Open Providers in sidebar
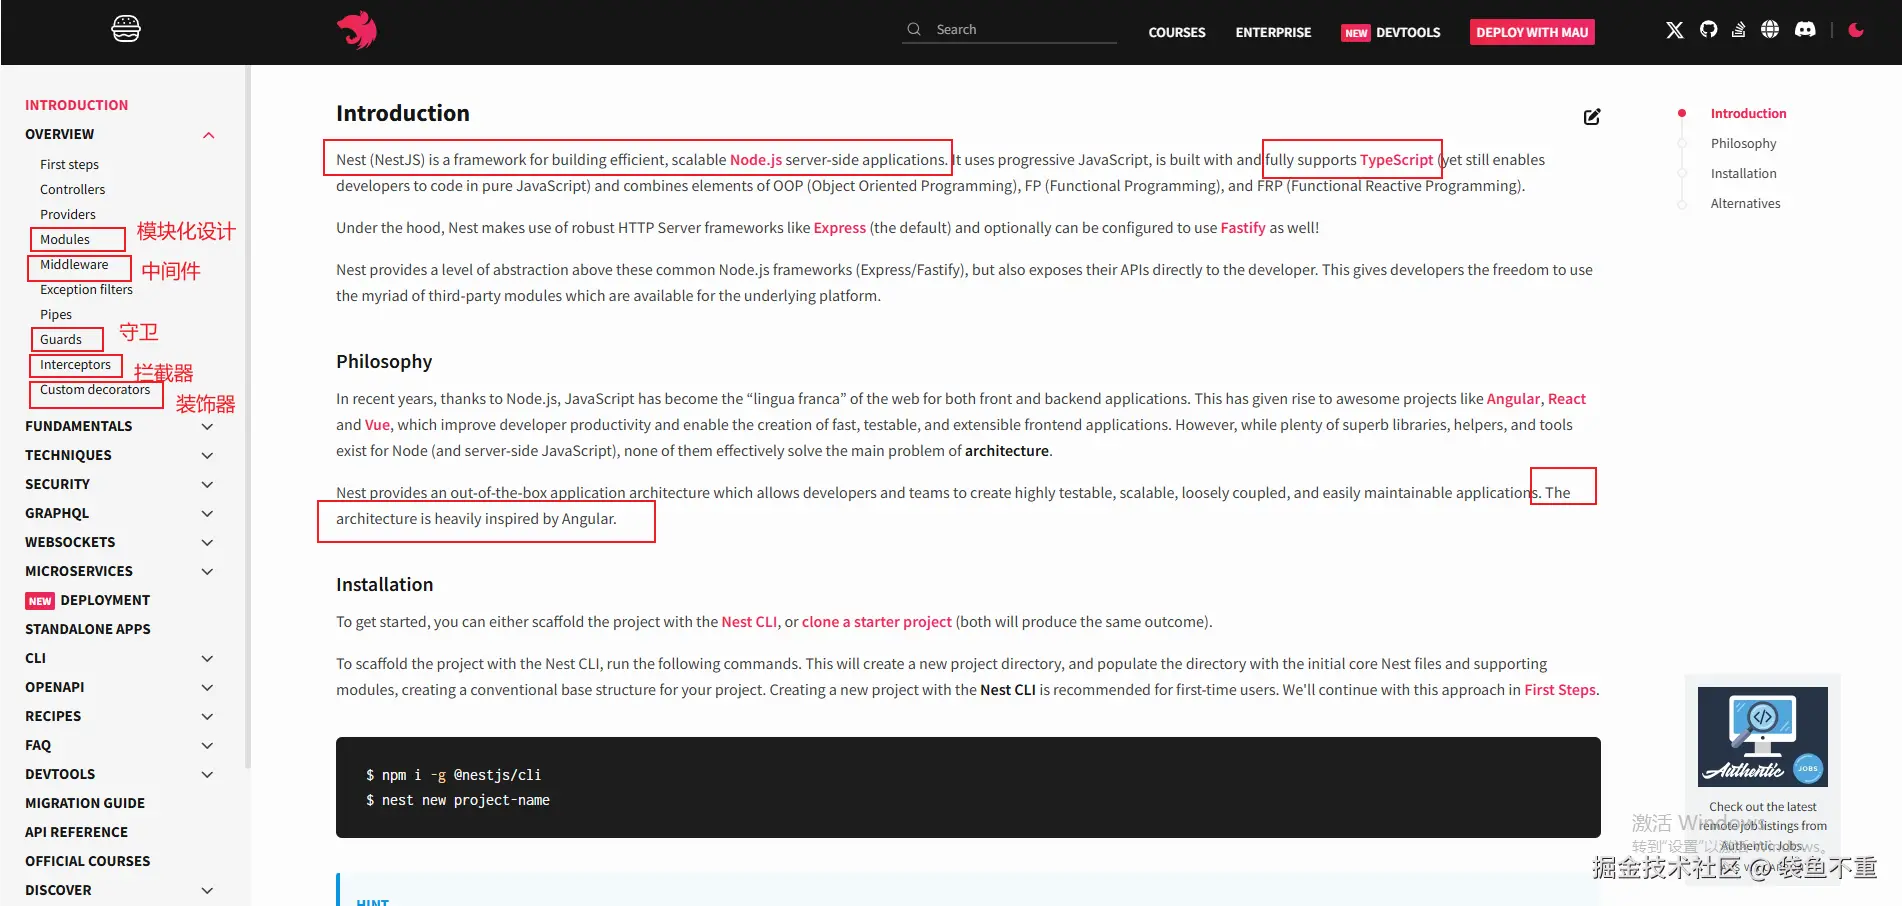The image size is (1902, 906). coord(68,215)
